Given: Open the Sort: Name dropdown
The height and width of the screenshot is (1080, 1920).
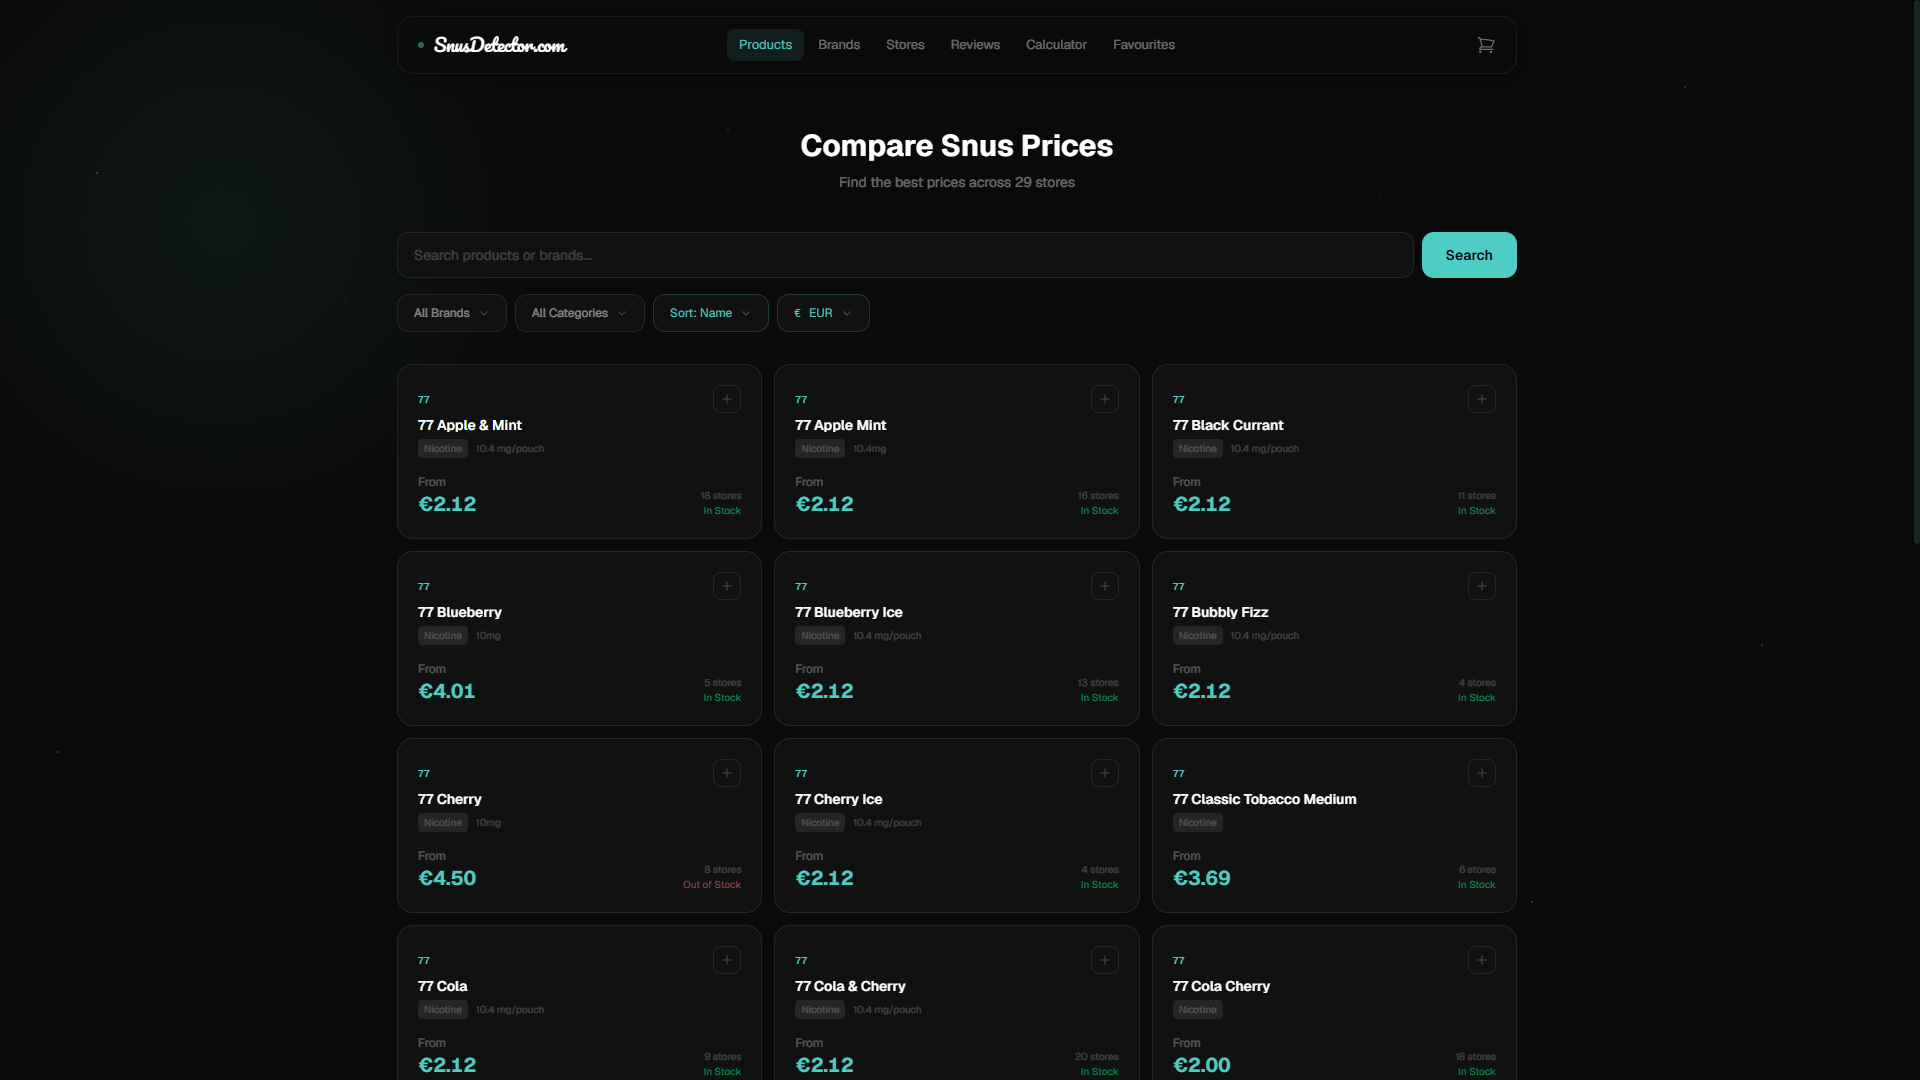Looking at the screenshot, I should [710, 313].
